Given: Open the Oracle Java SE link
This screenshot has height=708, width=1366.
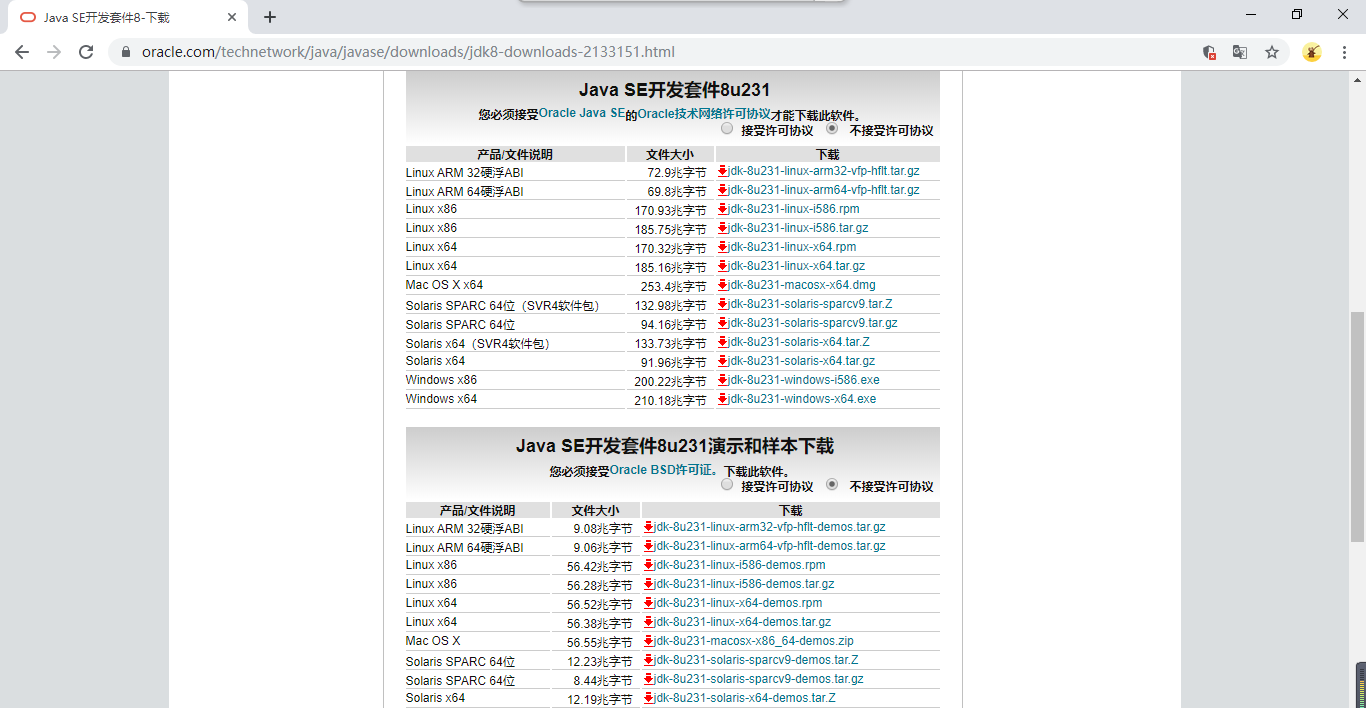Looking at the screenshot, I should [582, 114].
